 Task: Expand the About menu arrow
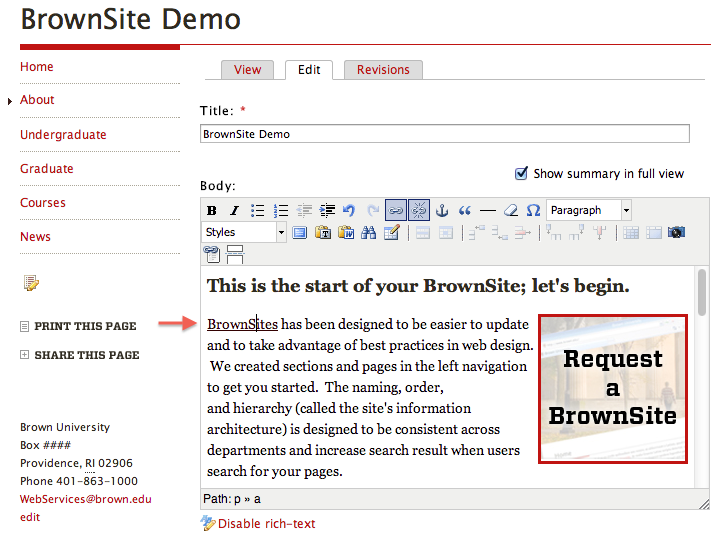[x=10, y=101]
